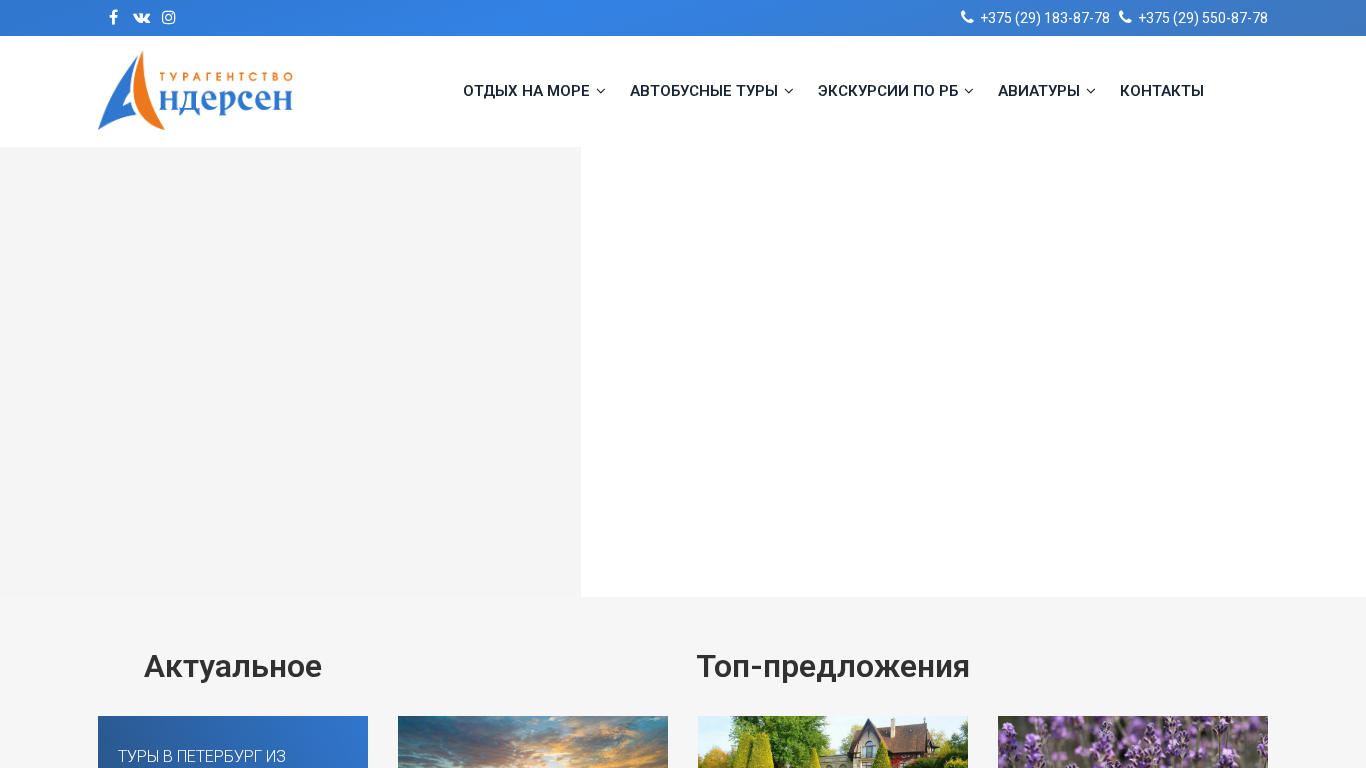Click the phone icon before +375 (29) 550-87-78
This screenshot has height=768, width=1366.
1125,17
